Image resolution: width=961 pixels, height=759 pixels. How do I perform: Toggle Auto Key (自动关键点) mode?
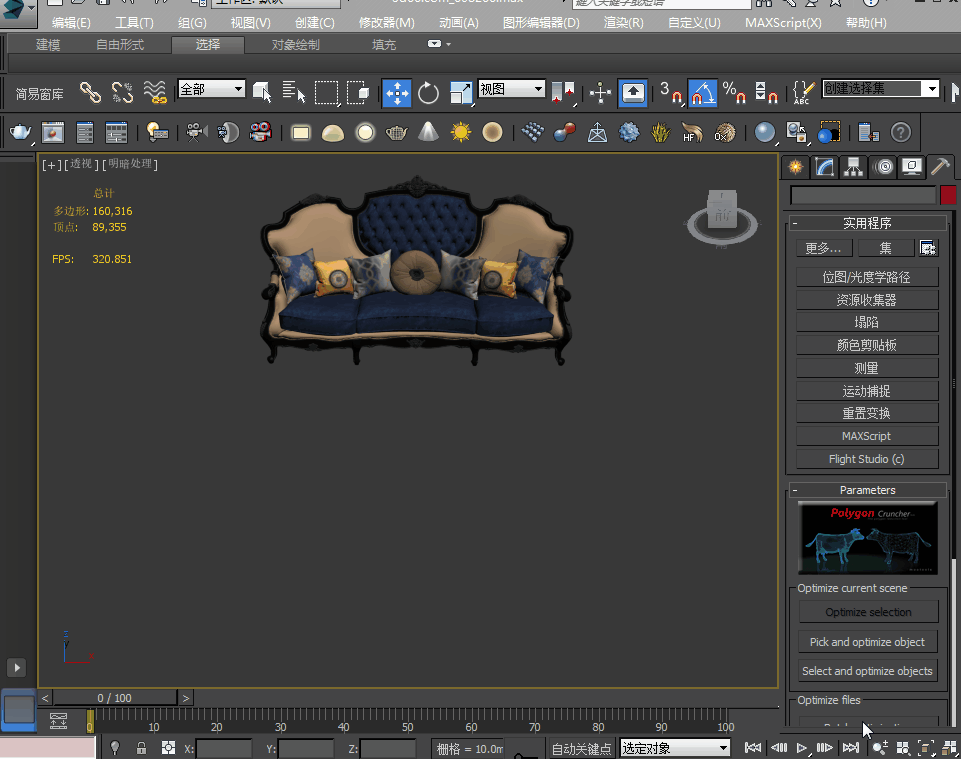point(581,748)
